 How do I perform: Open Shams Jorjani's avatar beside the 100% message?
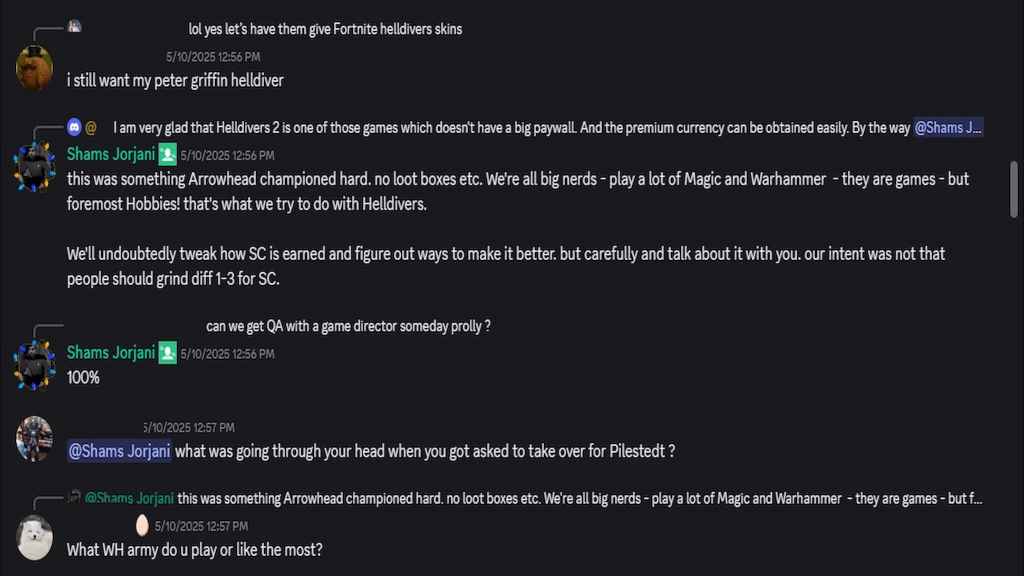[x=35, y=364]
